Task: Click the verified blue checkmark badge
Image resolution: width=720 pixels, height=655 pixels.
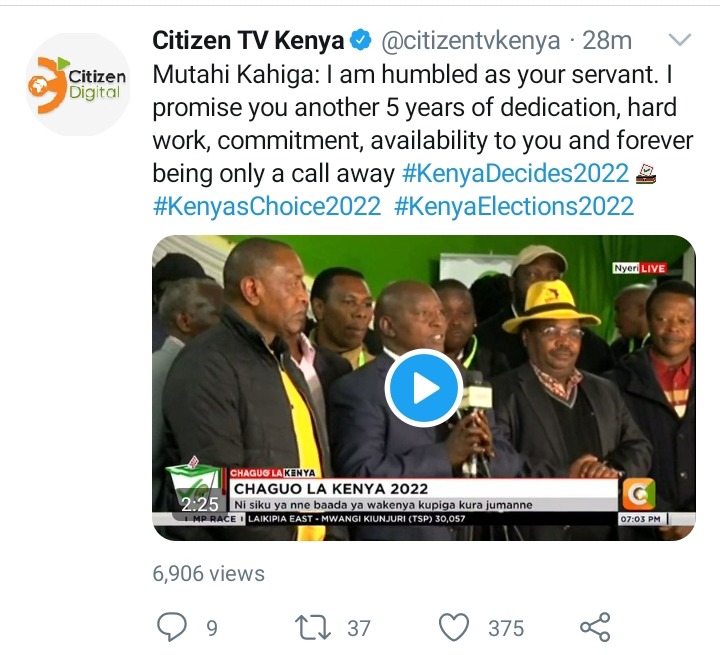Action: click(x=361, y=40)
